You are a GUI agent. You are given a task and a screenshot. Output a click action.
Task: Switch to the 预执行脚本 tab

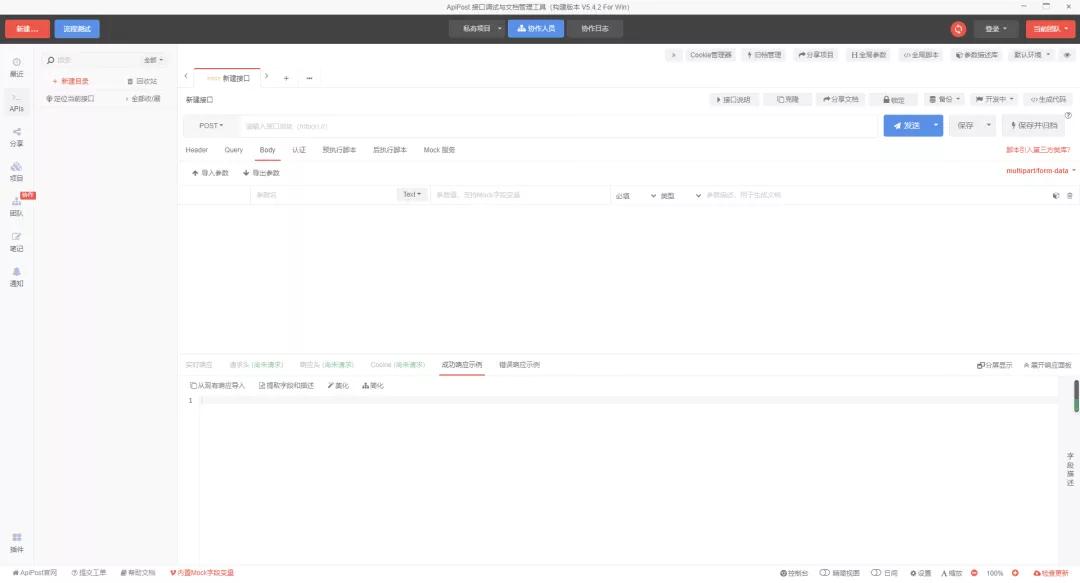[339, 150]
